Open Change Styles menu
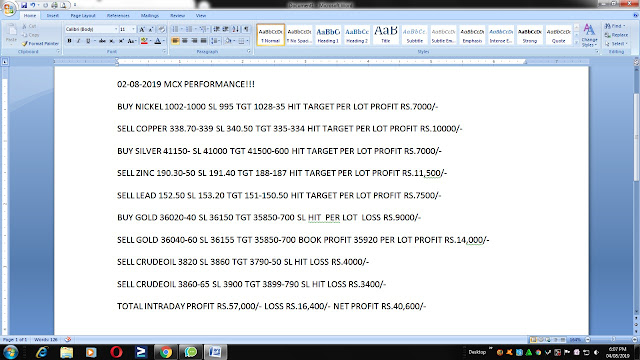 (589, 35)
